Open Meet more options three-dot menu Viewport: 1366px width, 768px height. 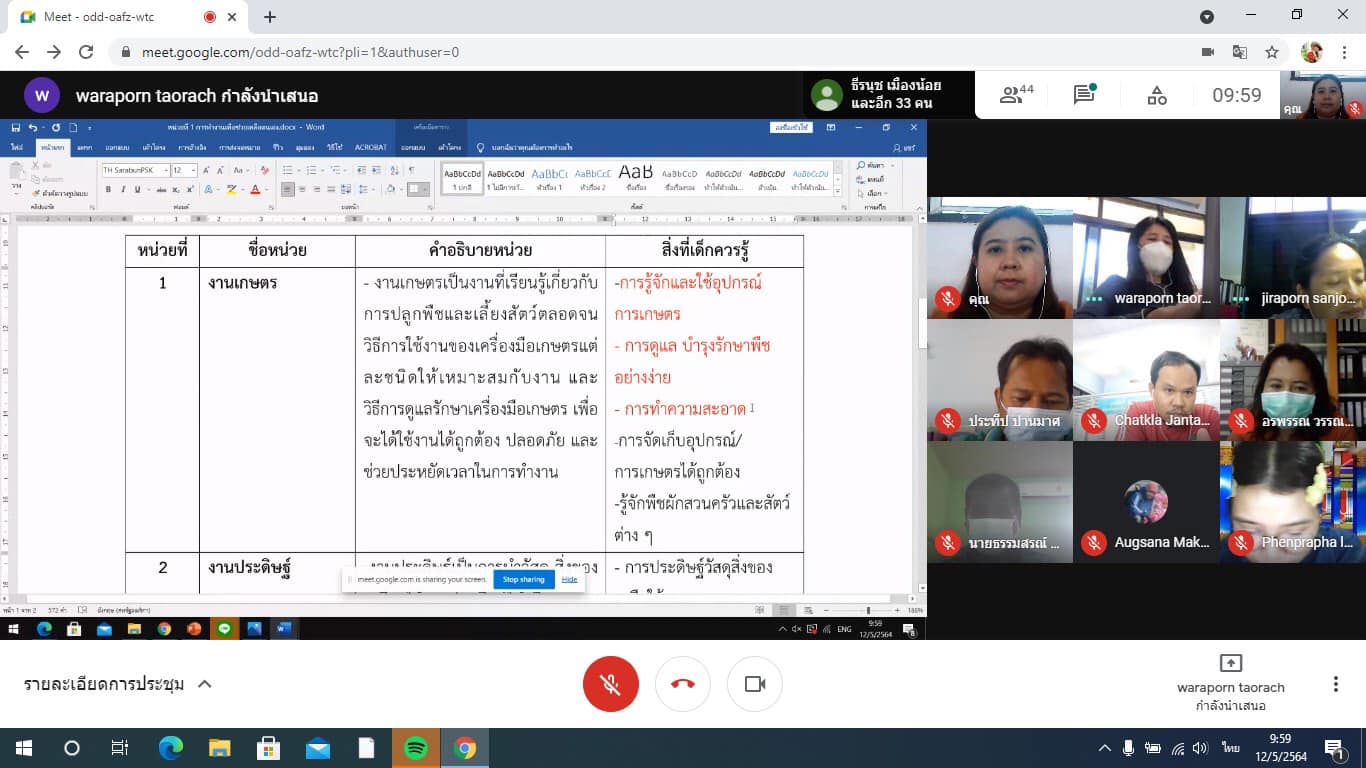pyautogui.click(x=1335, y=684)
